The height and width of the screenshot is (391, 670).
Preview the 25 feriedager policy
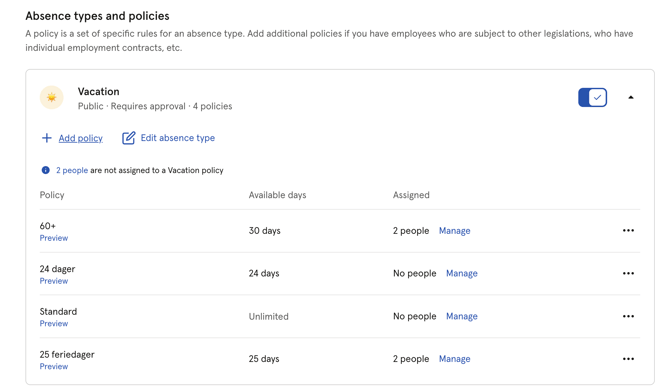[54, 366]
